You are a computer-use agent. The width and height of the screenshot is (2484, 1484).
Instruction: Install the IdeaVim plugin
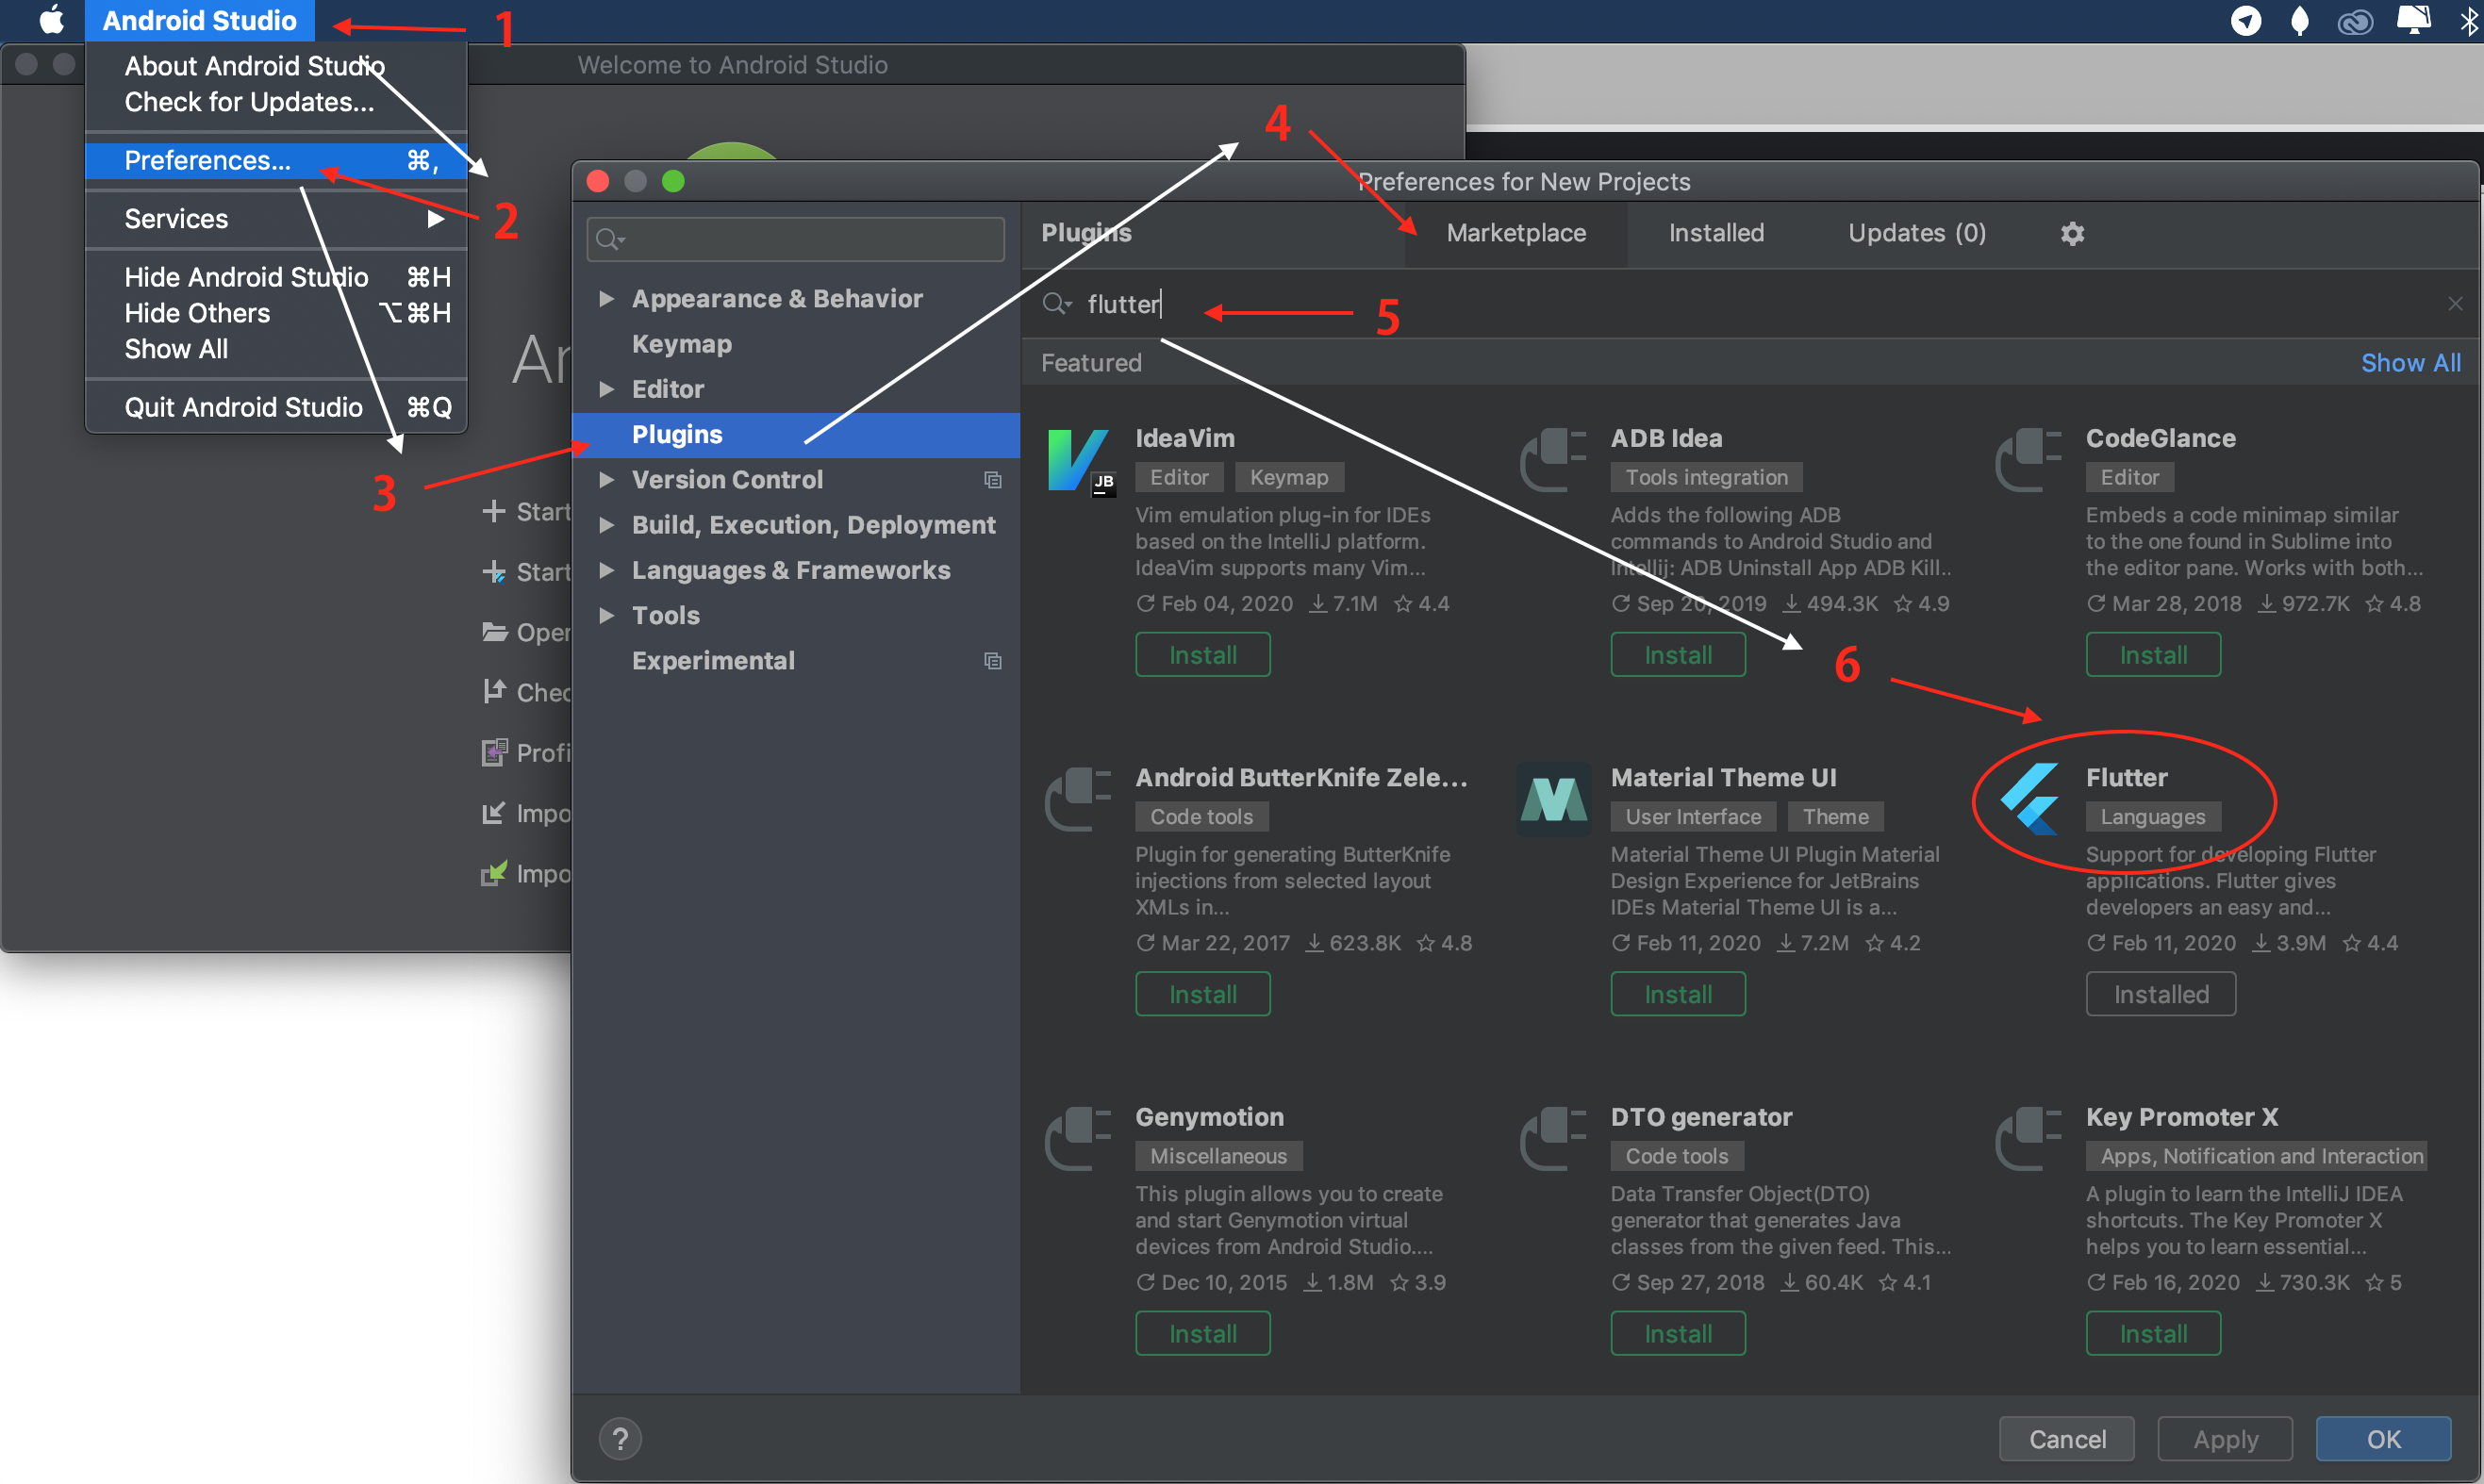(1203, 655)
